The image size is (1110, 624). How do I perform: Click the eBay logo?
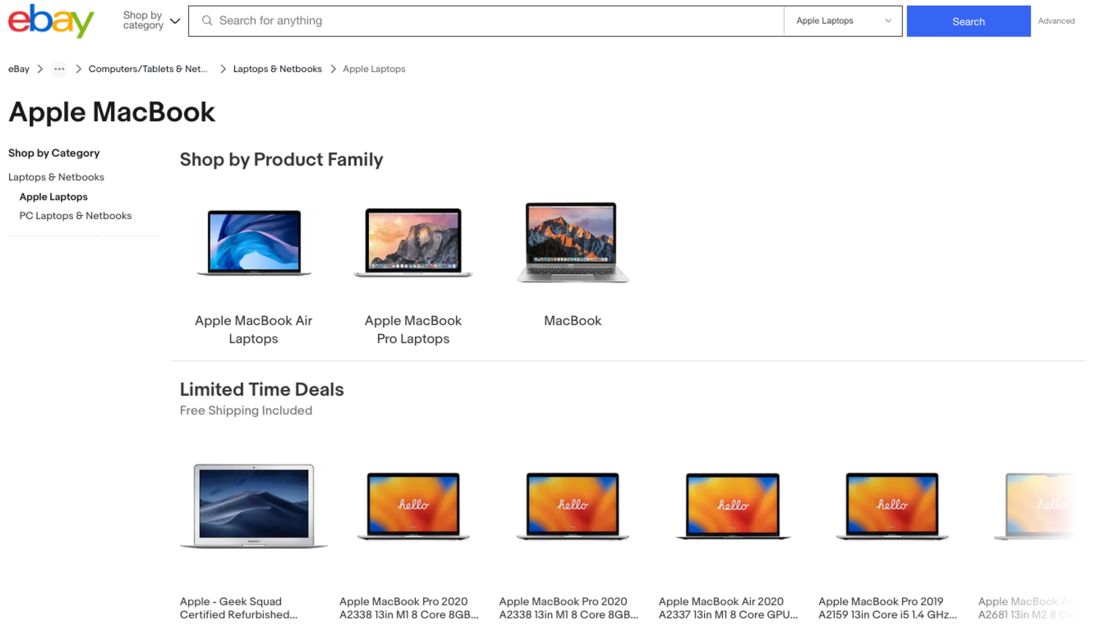pos(51,21)
